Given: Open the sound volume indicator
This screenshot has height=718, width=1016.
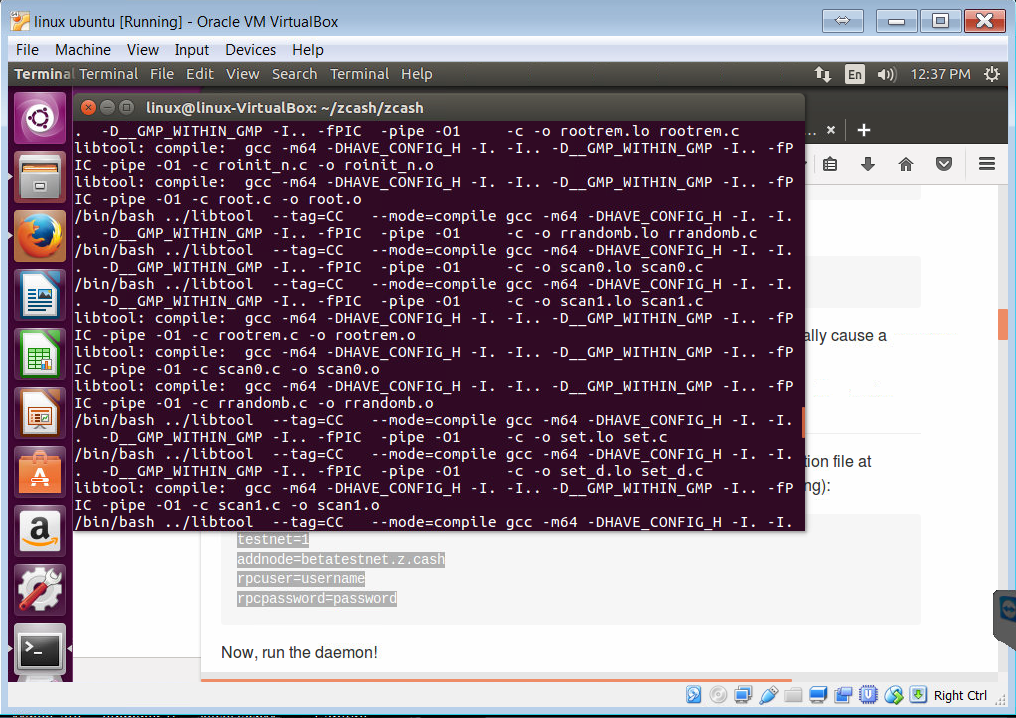Looking at the screenshot, I should 886,75.
